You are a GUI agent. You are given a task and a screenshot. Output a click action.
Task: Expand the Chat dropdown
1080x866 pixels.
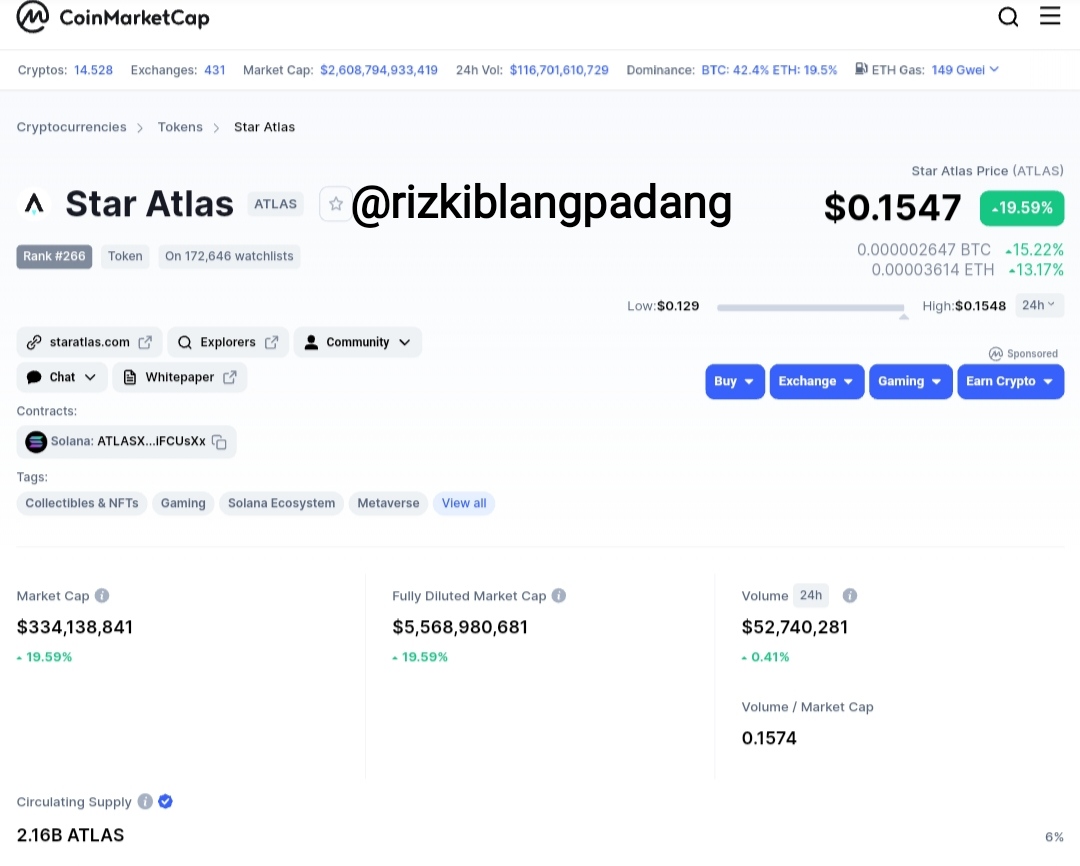pos(62,377)
